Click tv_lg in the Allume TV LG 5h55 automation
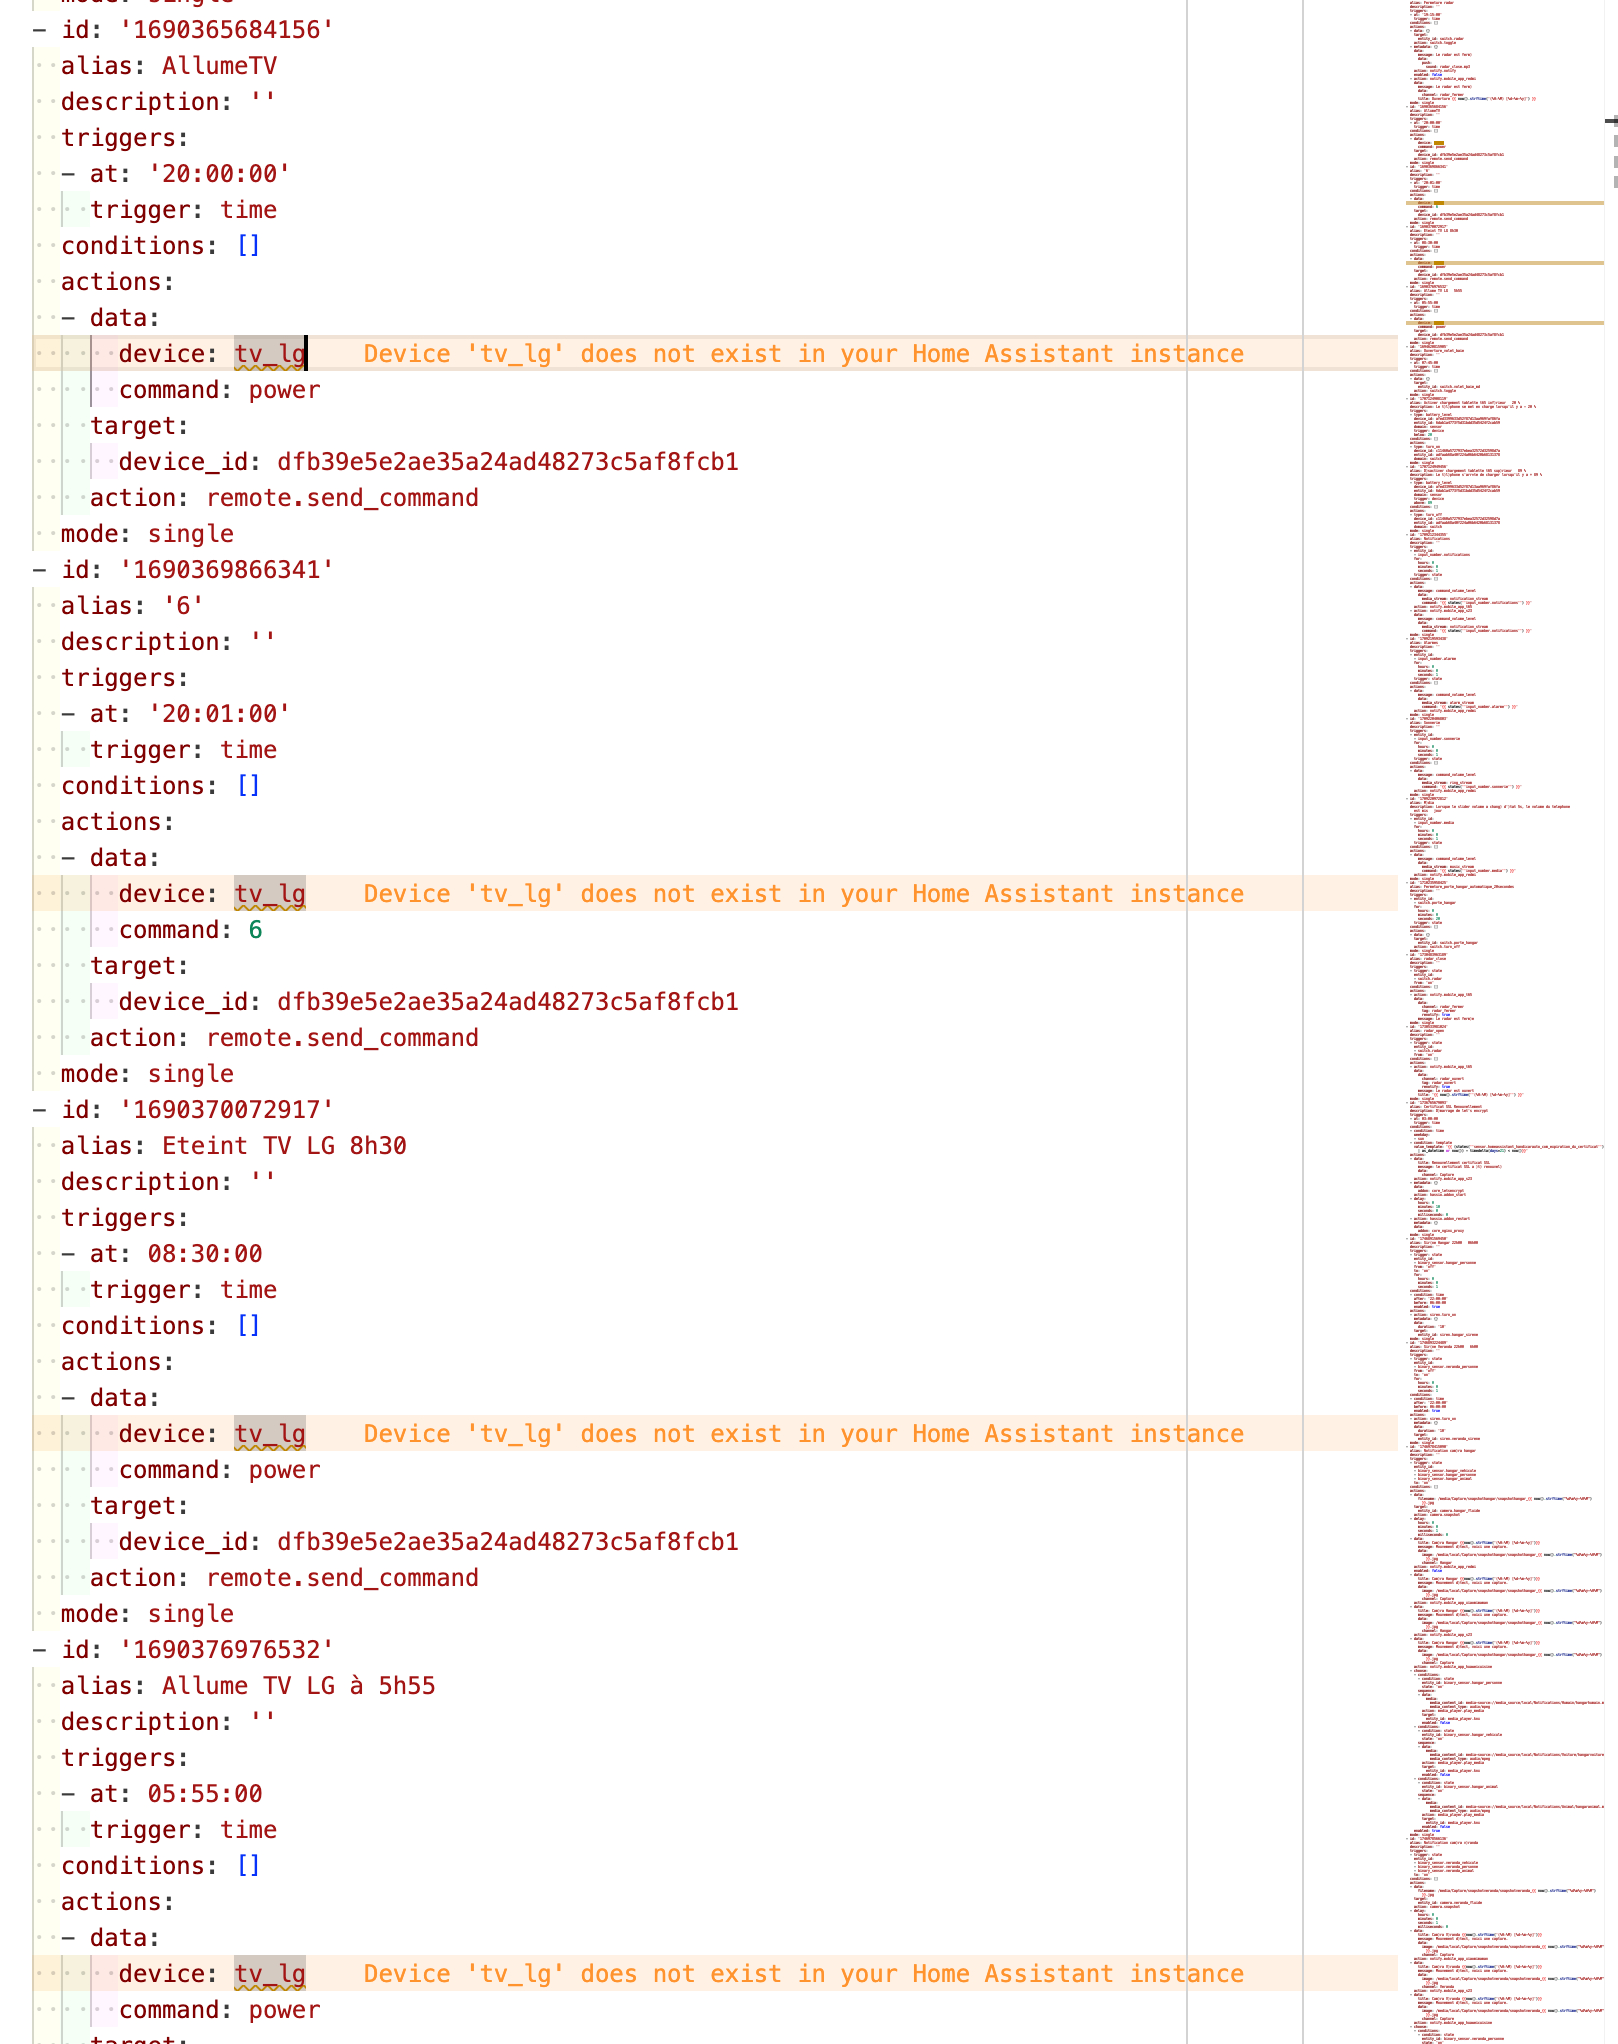The height and width of the screenshot is (2044, 1618). (x=270, y=1974)
